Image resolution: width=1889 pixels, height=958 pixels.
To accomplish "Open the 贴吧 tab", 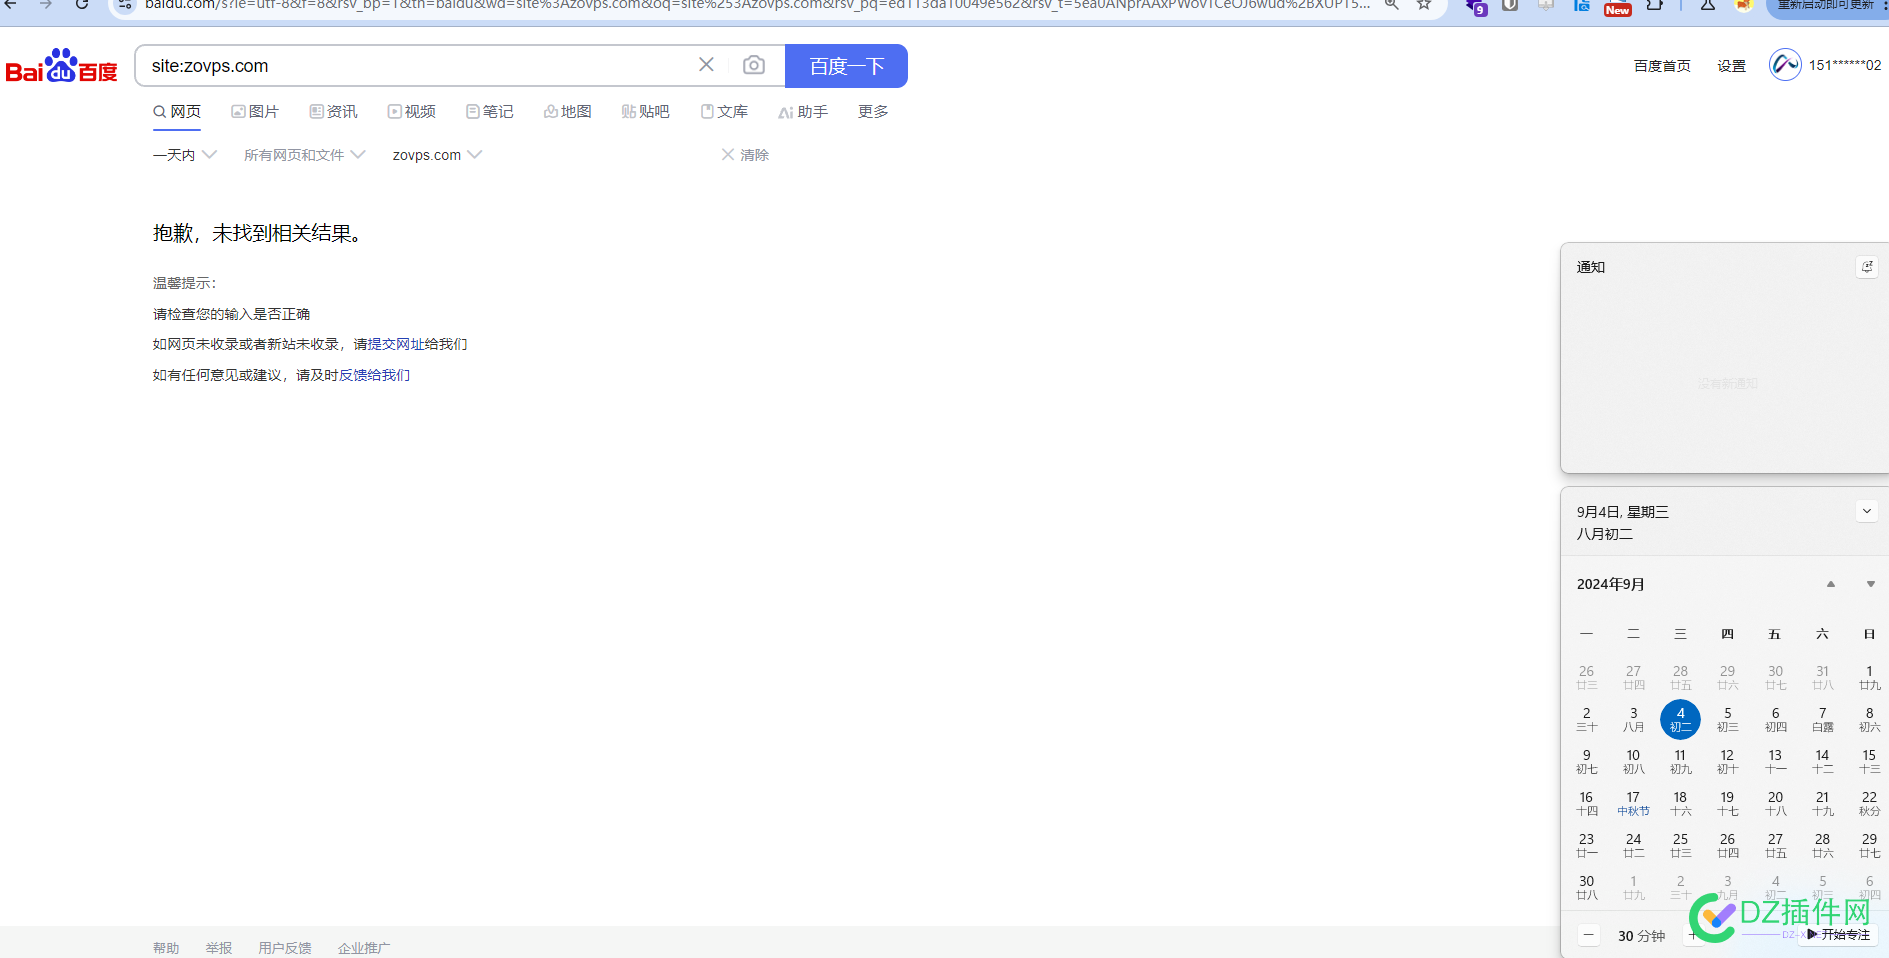I will point(646,112).
